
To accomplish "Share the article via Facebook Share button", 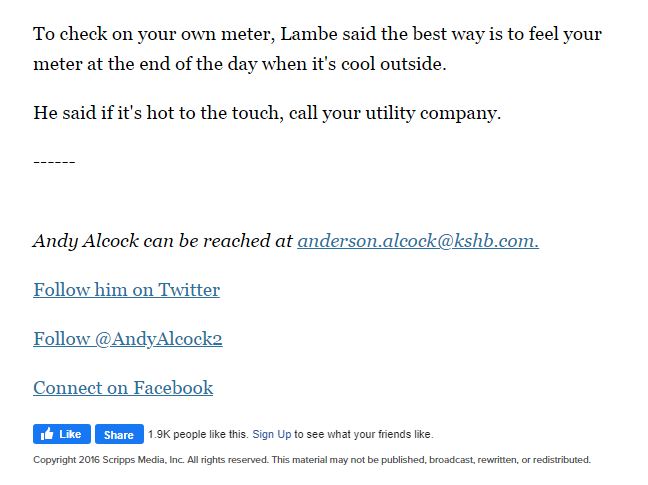I will [119, 434].
